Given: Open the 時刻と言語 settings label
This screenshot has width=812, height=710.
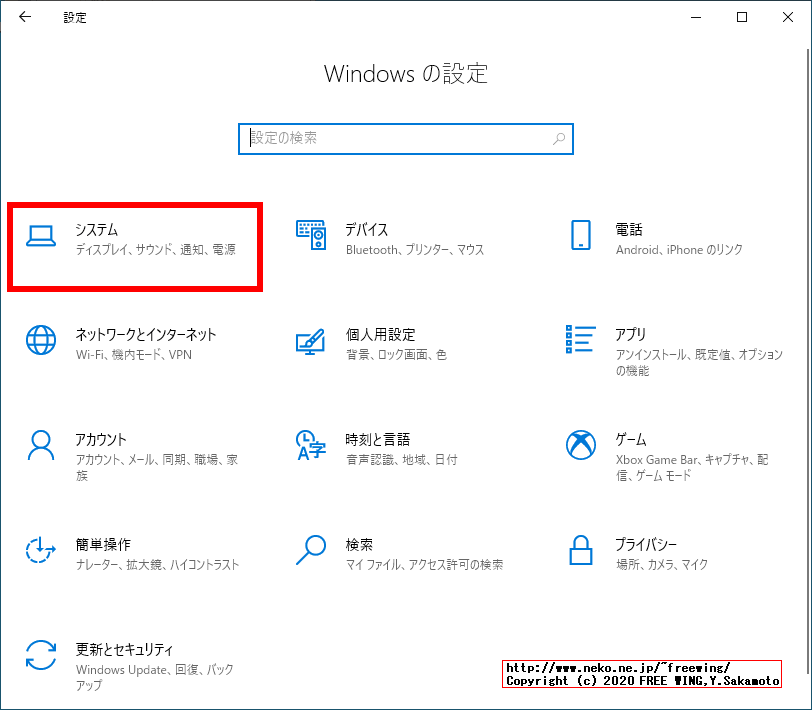Looking at the screenshot, I should (x=378, y=440).
